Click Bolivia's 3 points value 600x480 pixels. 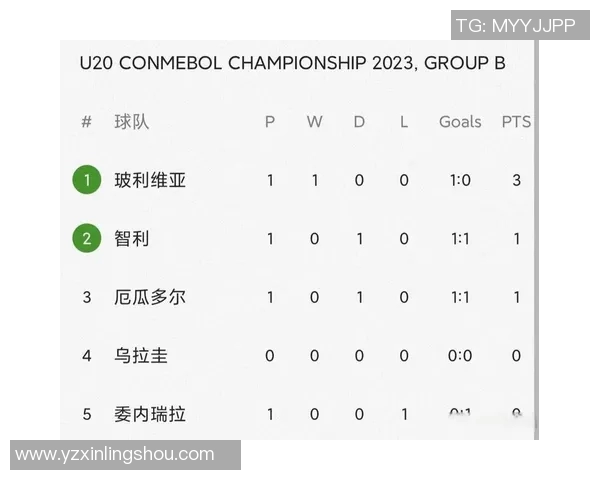tap(516, 181)
